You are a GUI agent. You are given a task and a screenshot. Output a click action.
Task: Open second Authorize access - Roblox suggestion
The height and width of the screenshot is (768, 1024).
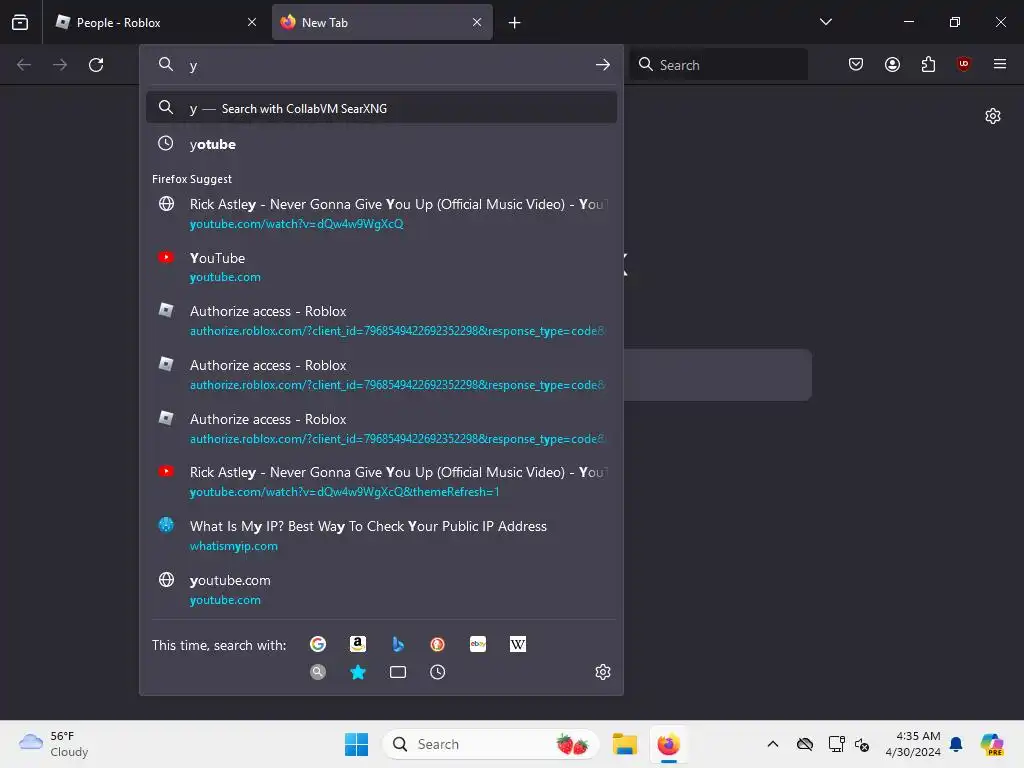pos(381,375)
